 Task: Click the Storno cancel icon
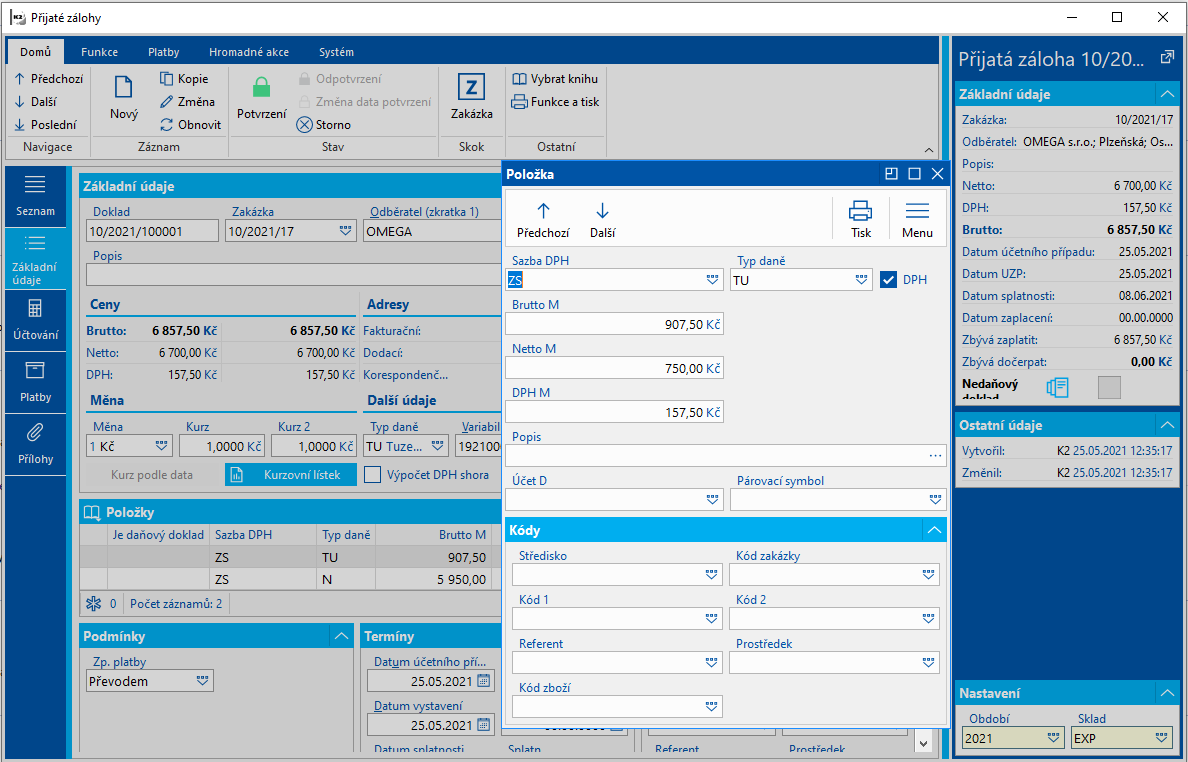click(x=304, y=124)
